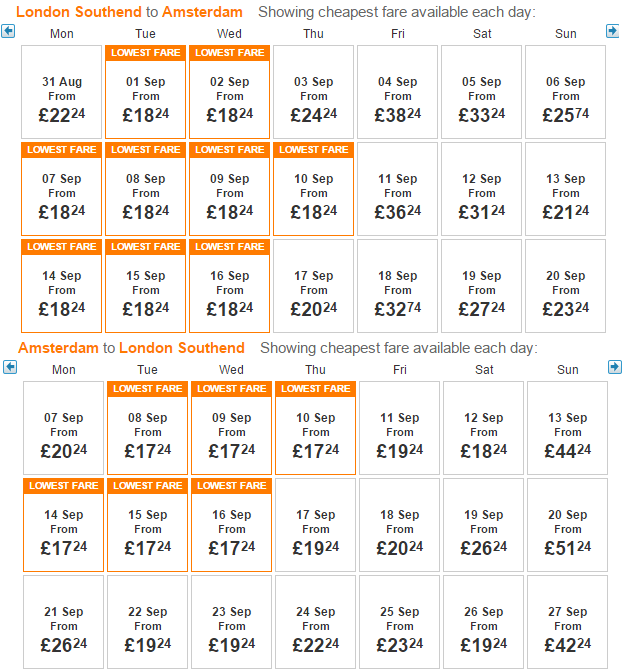
Task: Show earlier dates for Amsterdam return flights
Action: pos(10,367)
